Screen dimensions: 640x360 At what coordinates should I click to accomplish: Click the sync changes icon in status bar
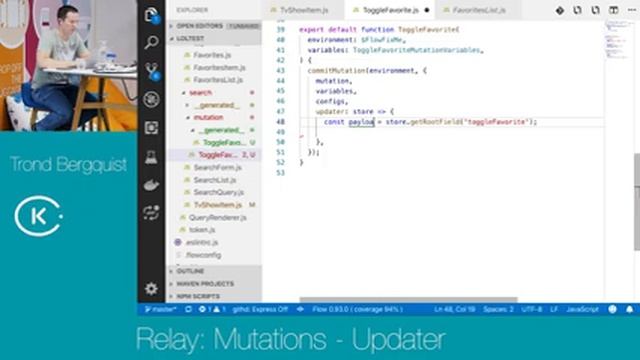(x=188, y=309)
